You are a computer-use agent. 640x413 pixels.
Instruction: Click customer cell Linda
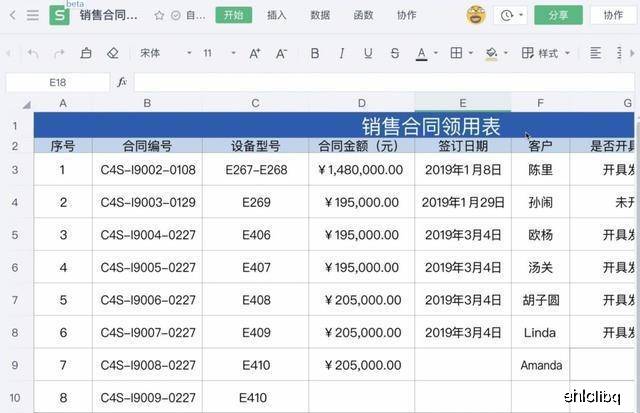pyautogui.click(x=540, y=333)
